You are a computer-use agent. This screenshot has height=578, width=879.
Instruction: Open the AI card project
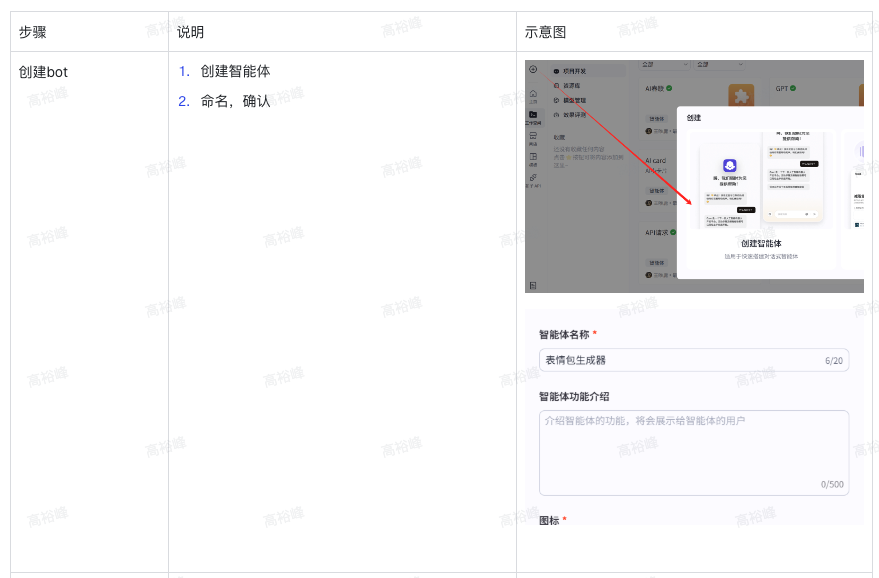coord(658,181)
